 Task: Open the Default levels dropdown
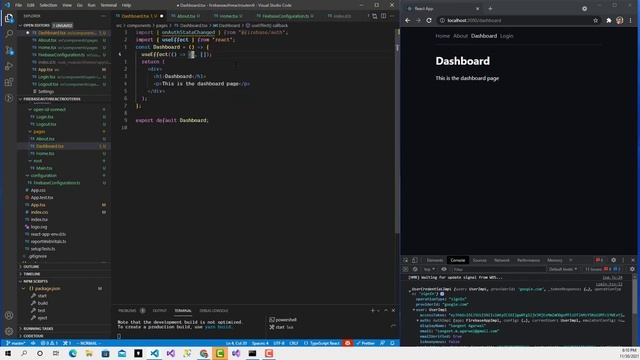pyautogui.click(x=563, y=269)
